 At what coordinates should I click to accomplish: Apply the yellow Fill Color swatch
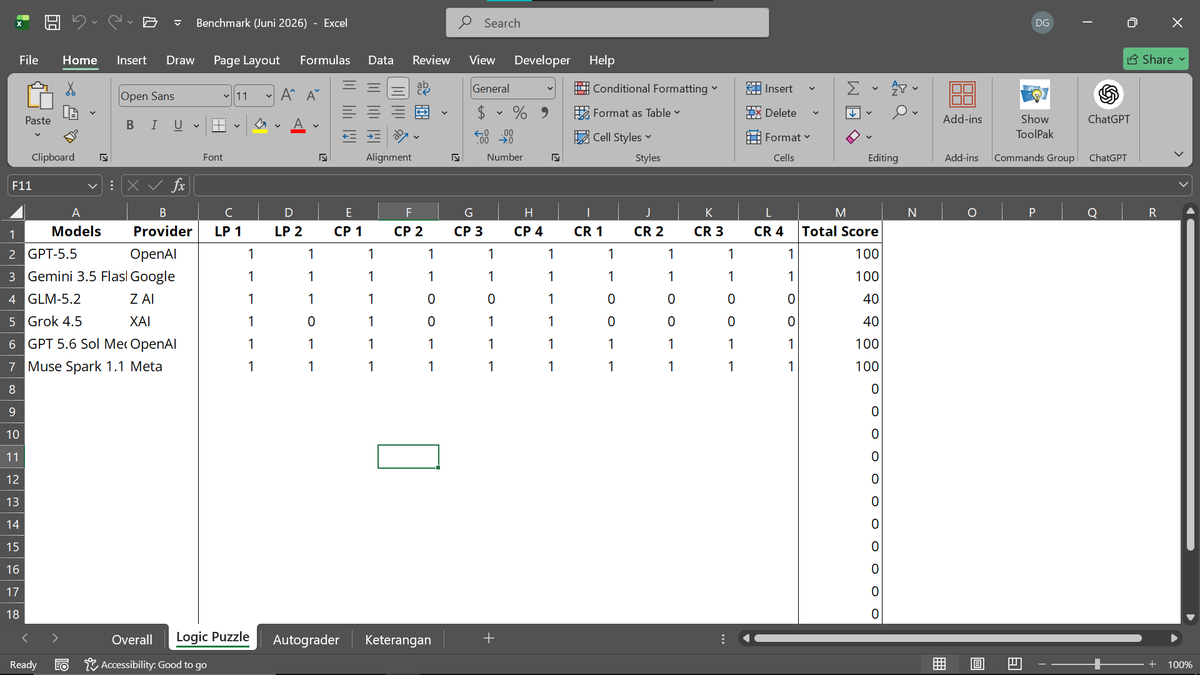point(259,126)
